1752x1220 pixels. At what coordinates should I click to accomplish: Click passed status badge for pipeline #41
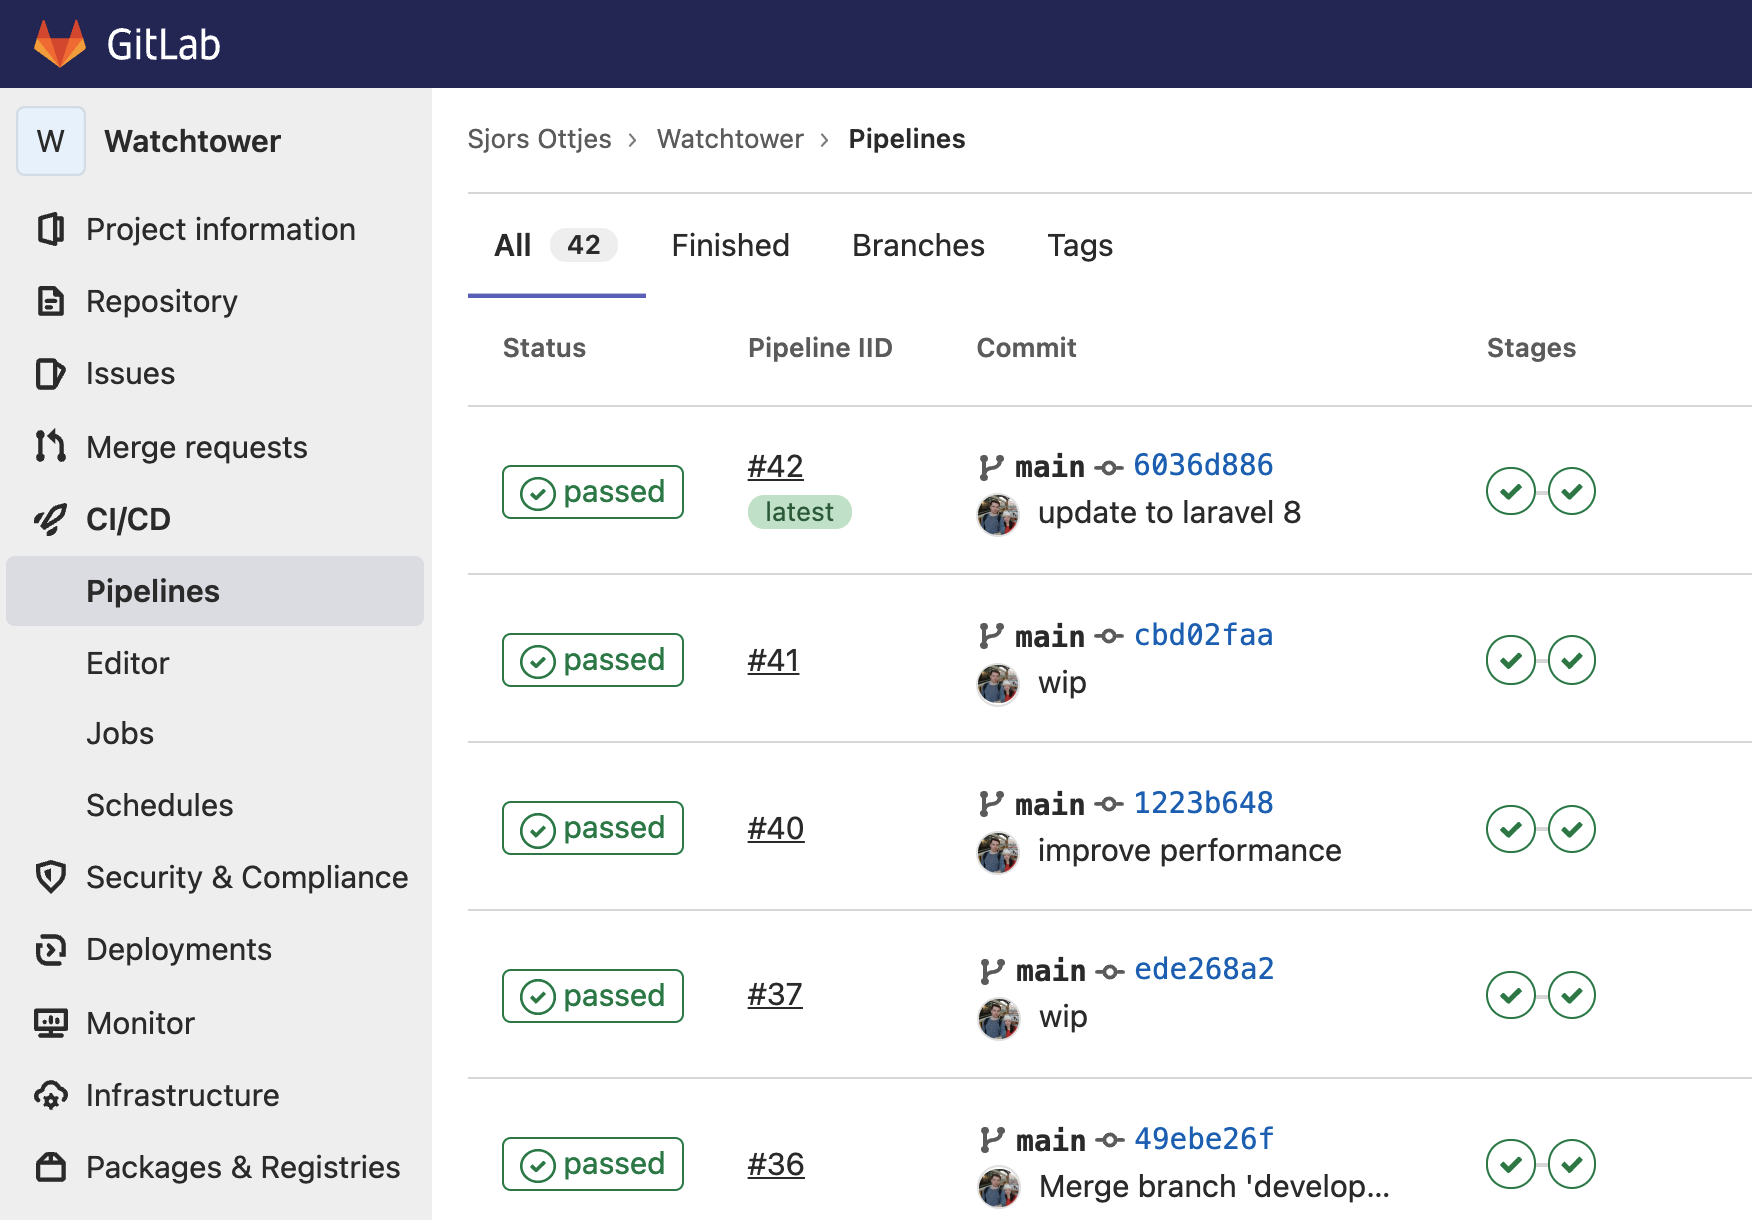pyautogui.click(x=593, y=660)
